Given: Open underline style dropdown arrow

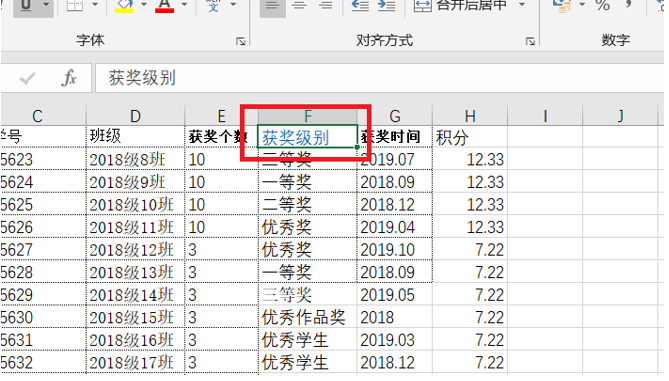Looking at the screenshot, I should (x=46, y=5).
